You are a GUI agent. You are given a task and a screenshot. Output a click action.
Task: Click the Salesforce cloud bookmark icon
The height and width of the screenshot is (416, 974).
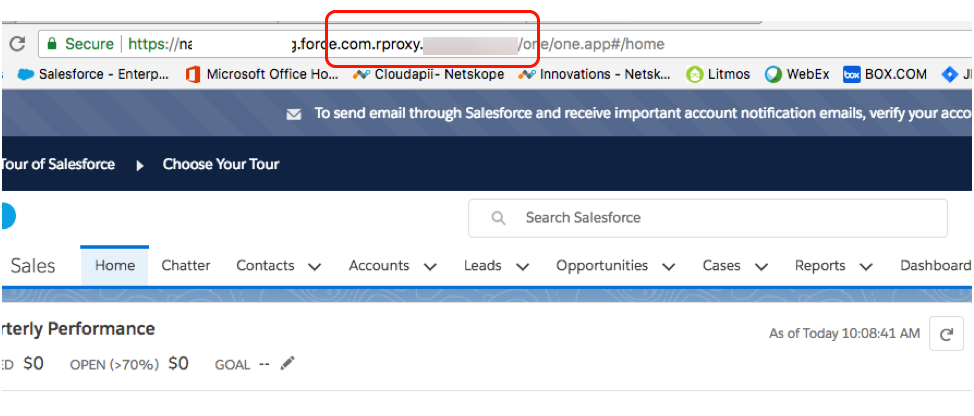click(25, 75)
